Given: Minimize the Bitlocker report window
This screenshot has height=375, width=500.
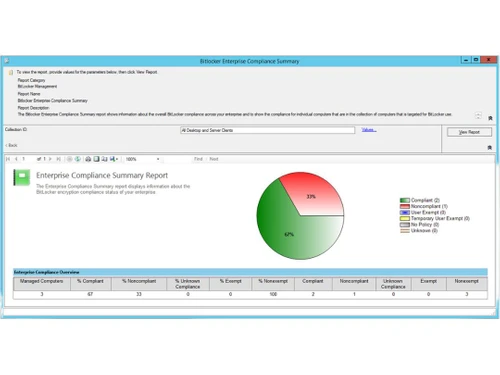Looking at the screenshot, I should click(x=466, y=60).
